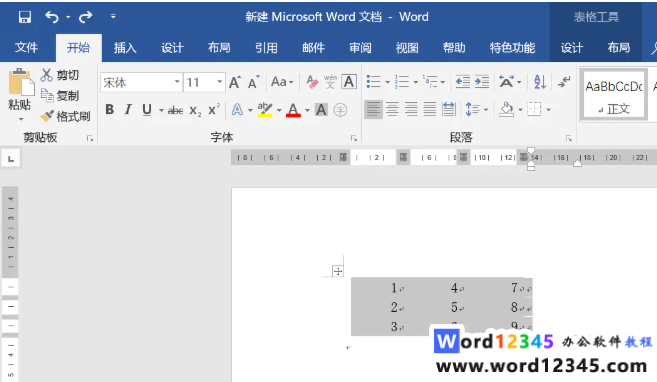Viewport: 657px width, 382px height.
Task: Align text right
Action: pos(411,110)
